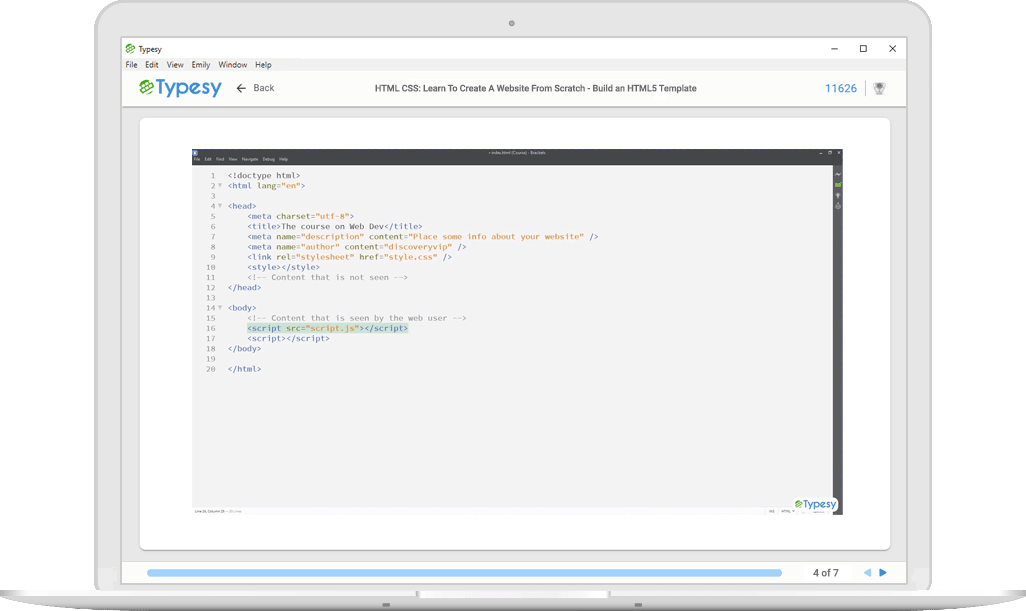Screen dimensions: 1026x611
Task: Click the doctype html line 1
Action: pos(264,175)
